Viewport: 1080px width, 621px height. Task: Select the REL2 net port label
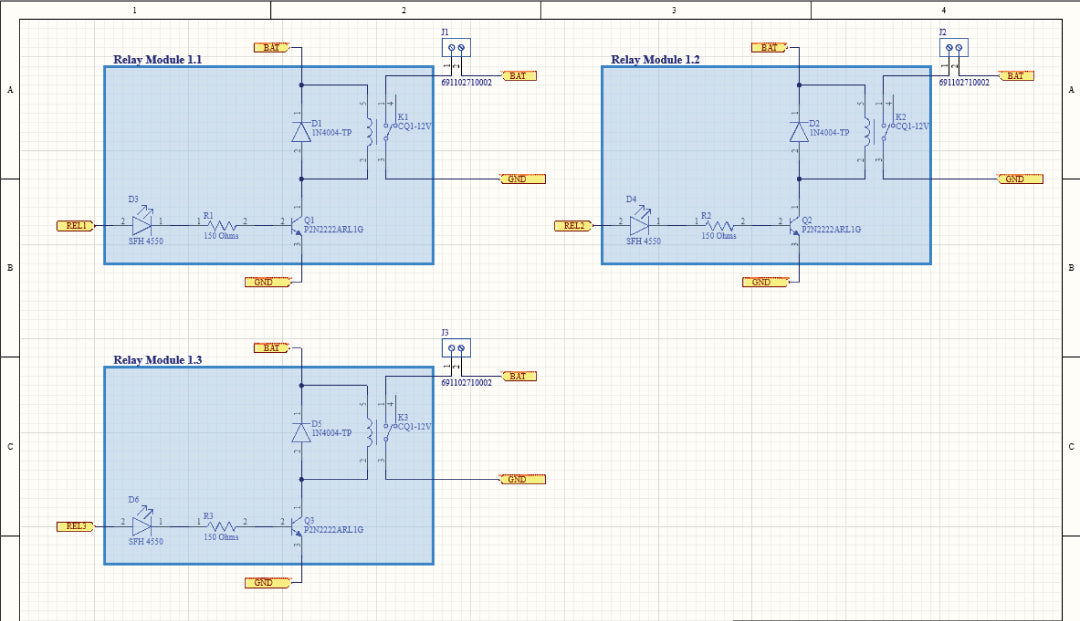tap(573, 226)
